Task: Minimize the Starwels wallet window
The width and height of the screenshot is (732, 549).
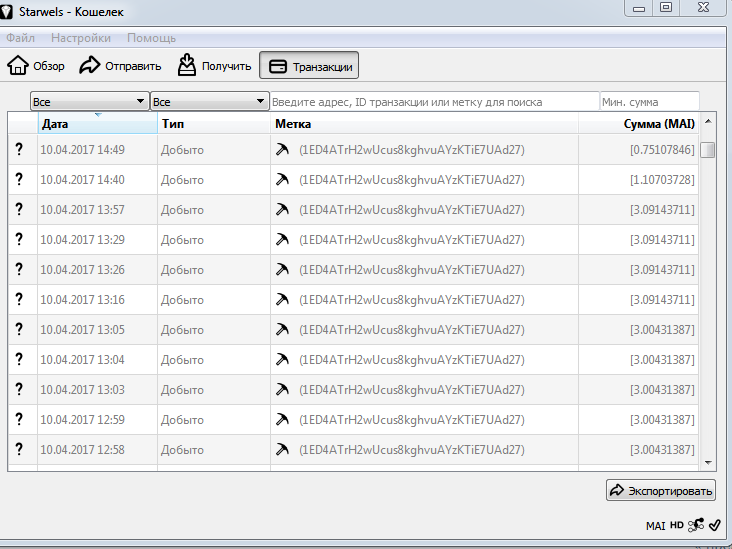Action: [639, 8]
